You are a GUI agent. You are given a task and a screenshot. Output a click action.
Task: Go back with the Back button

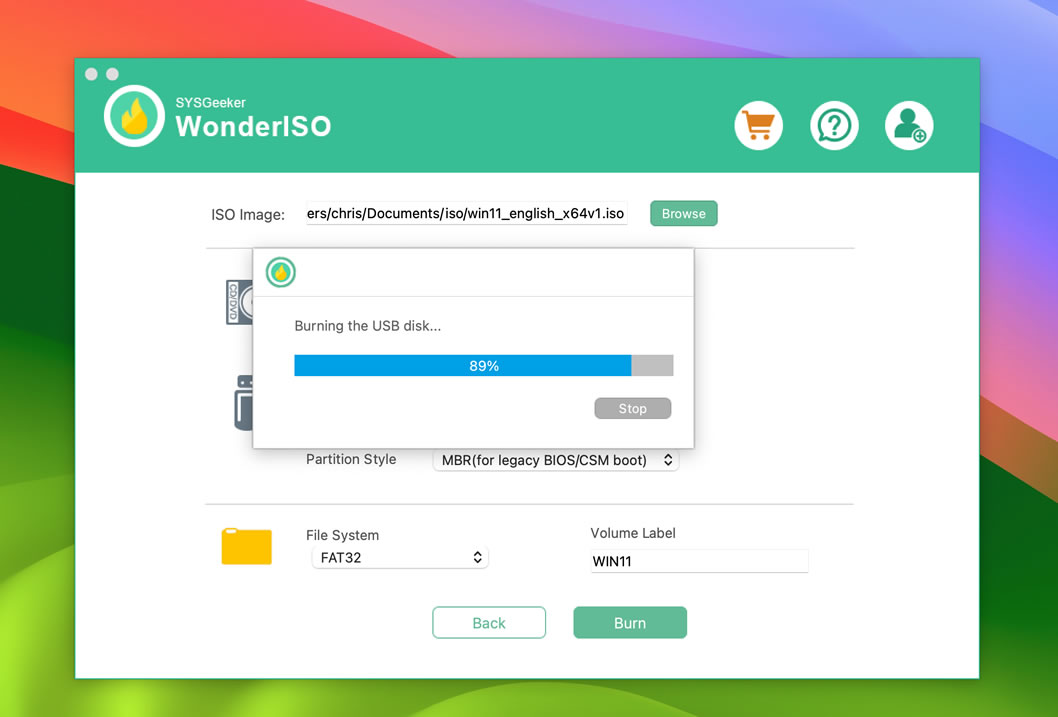coord(489,623)
